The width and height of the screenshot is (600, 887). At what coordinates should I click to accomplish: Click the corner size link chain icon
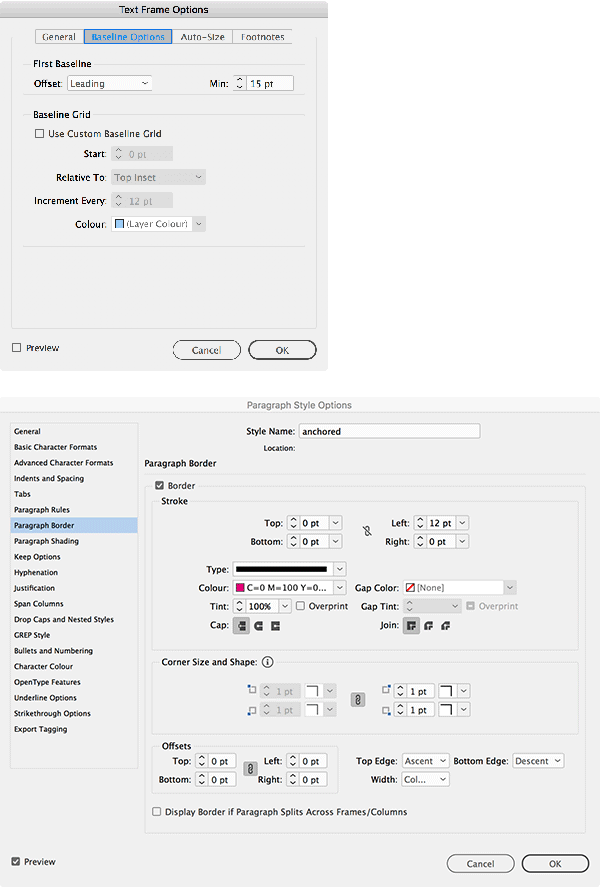355,700
